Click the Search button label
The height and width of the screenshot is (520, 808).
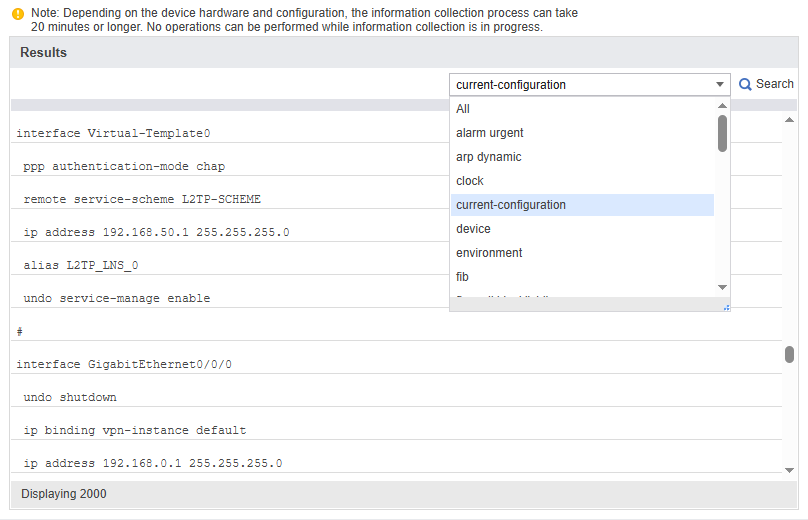pyautogui.click(x=774, y=84)
